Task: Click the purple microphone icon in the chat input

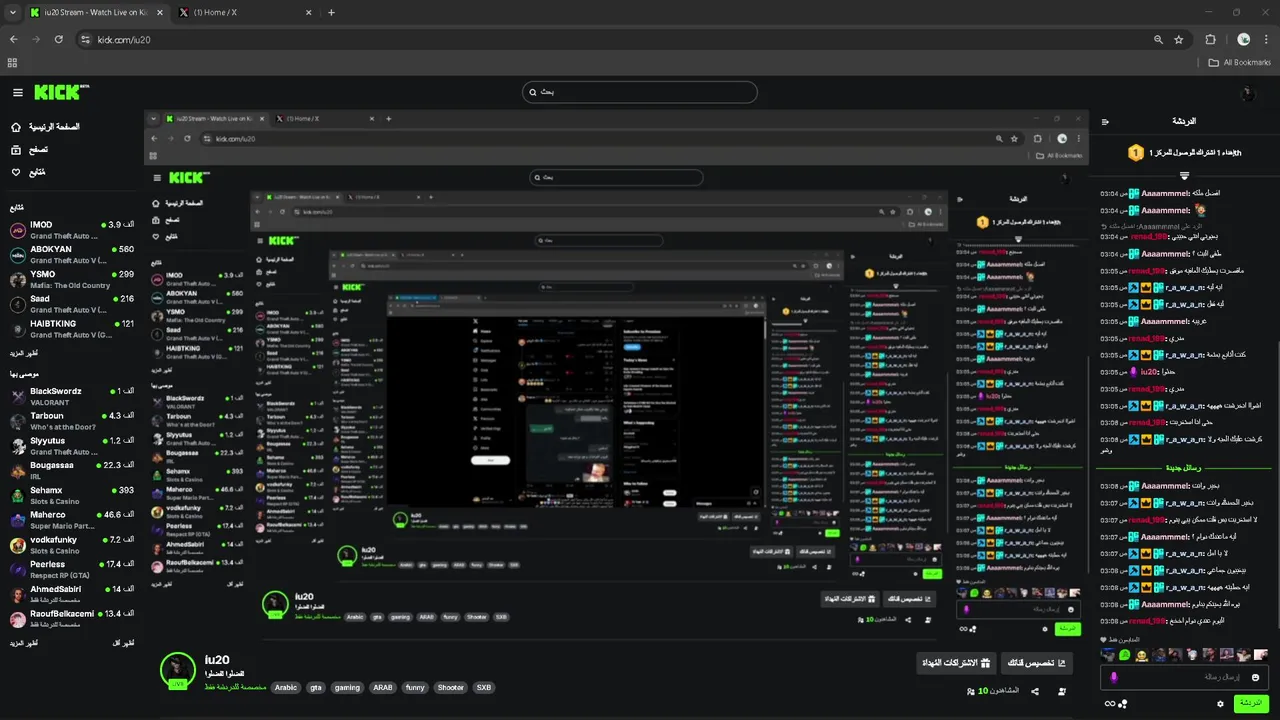Action: [x=1113, y=677]
